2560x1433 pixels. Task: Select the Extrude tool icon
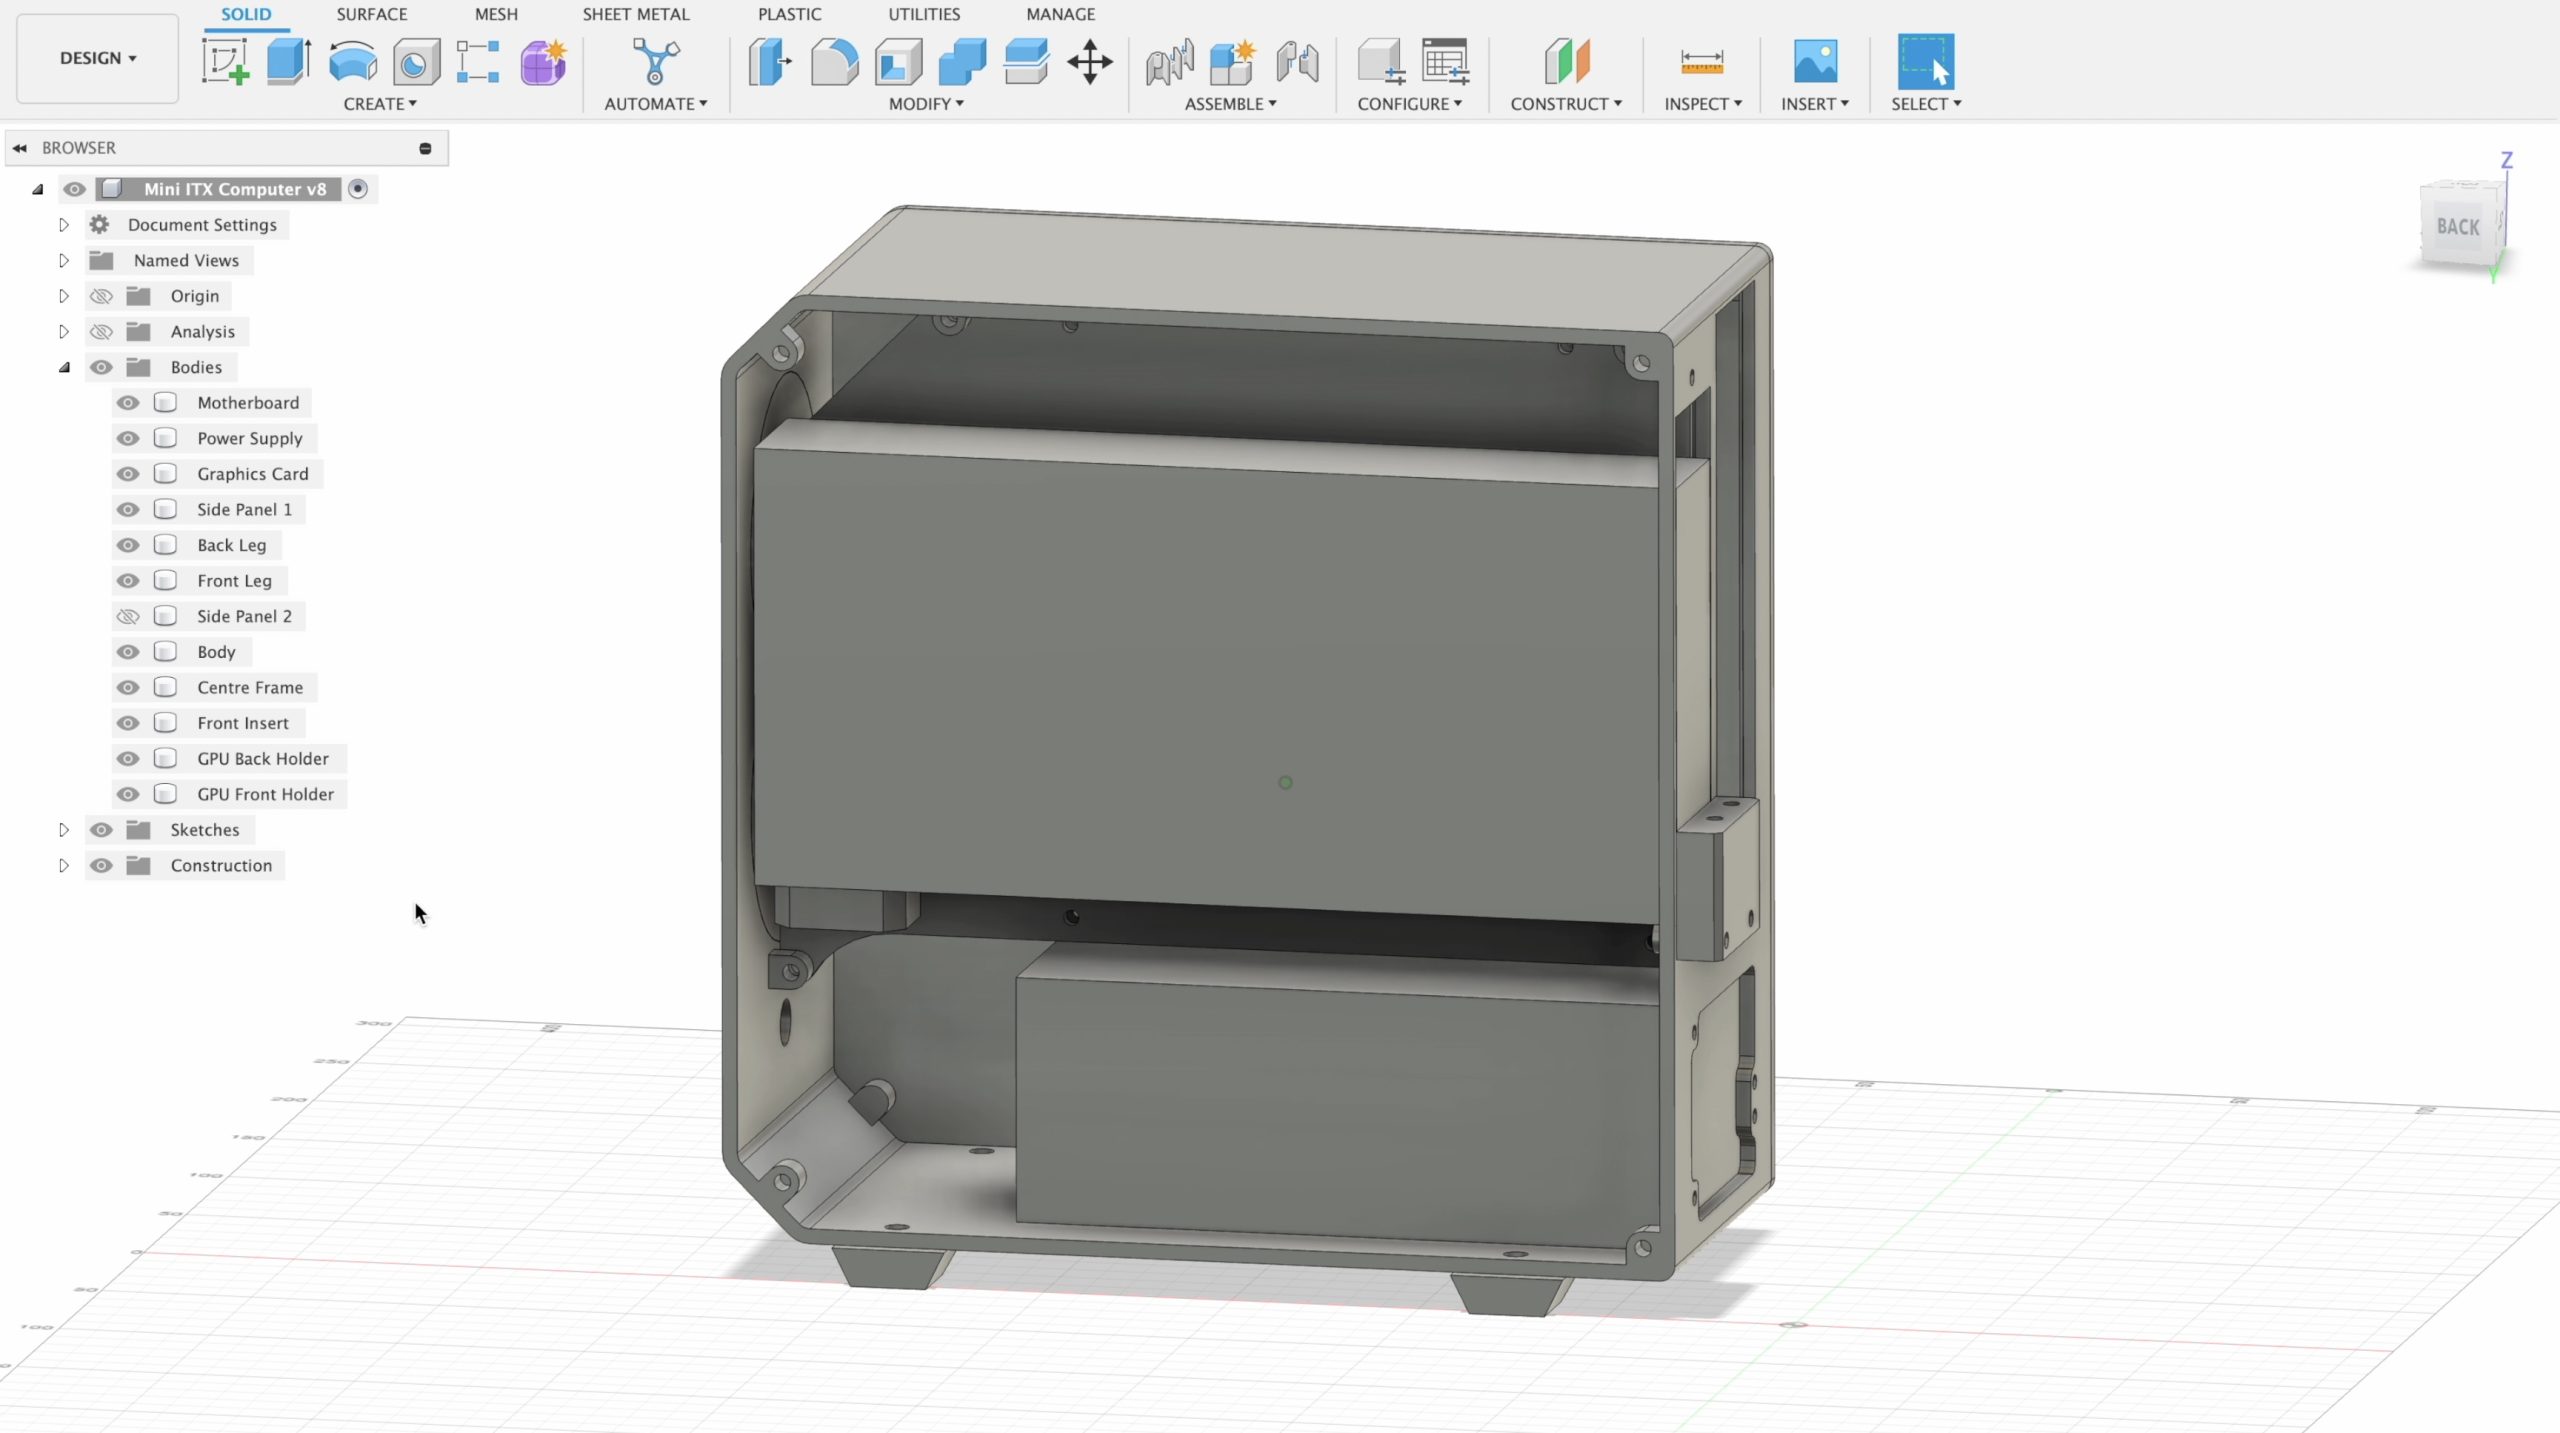click(288, 62)
